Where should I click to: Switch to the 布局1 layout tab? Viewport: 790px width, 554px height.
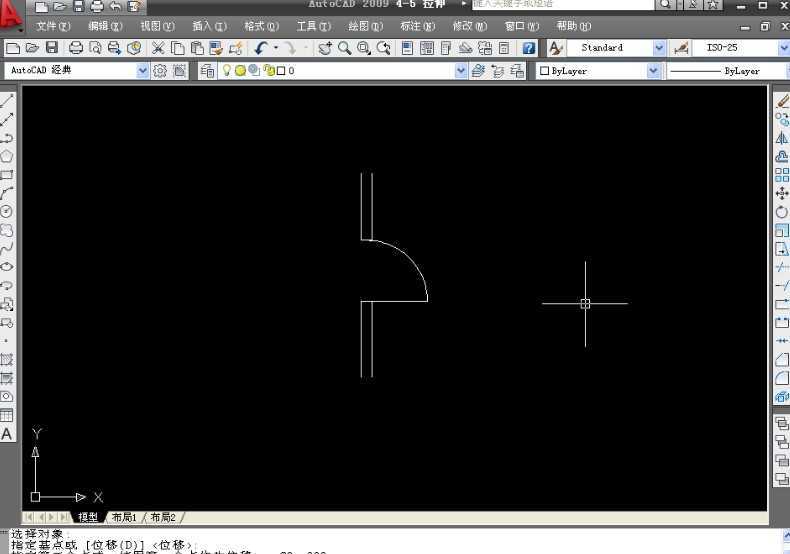tap(123, 517)
